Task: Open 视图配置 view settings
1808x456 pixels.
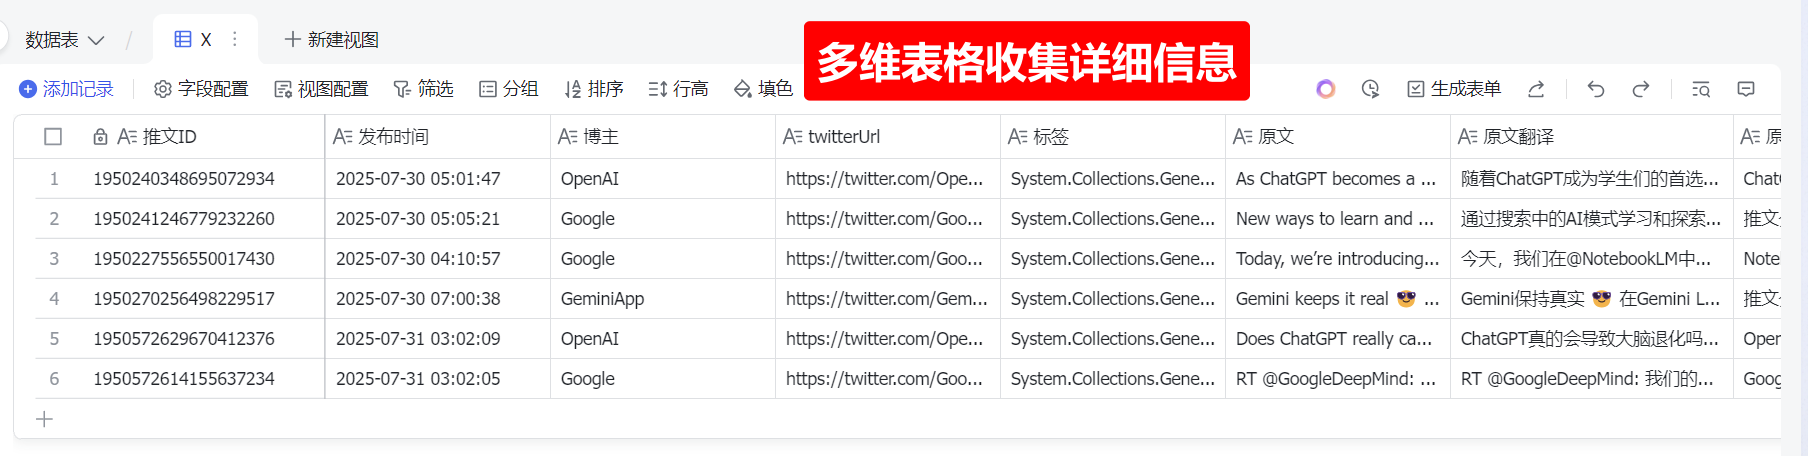Action: coord(321,89)
